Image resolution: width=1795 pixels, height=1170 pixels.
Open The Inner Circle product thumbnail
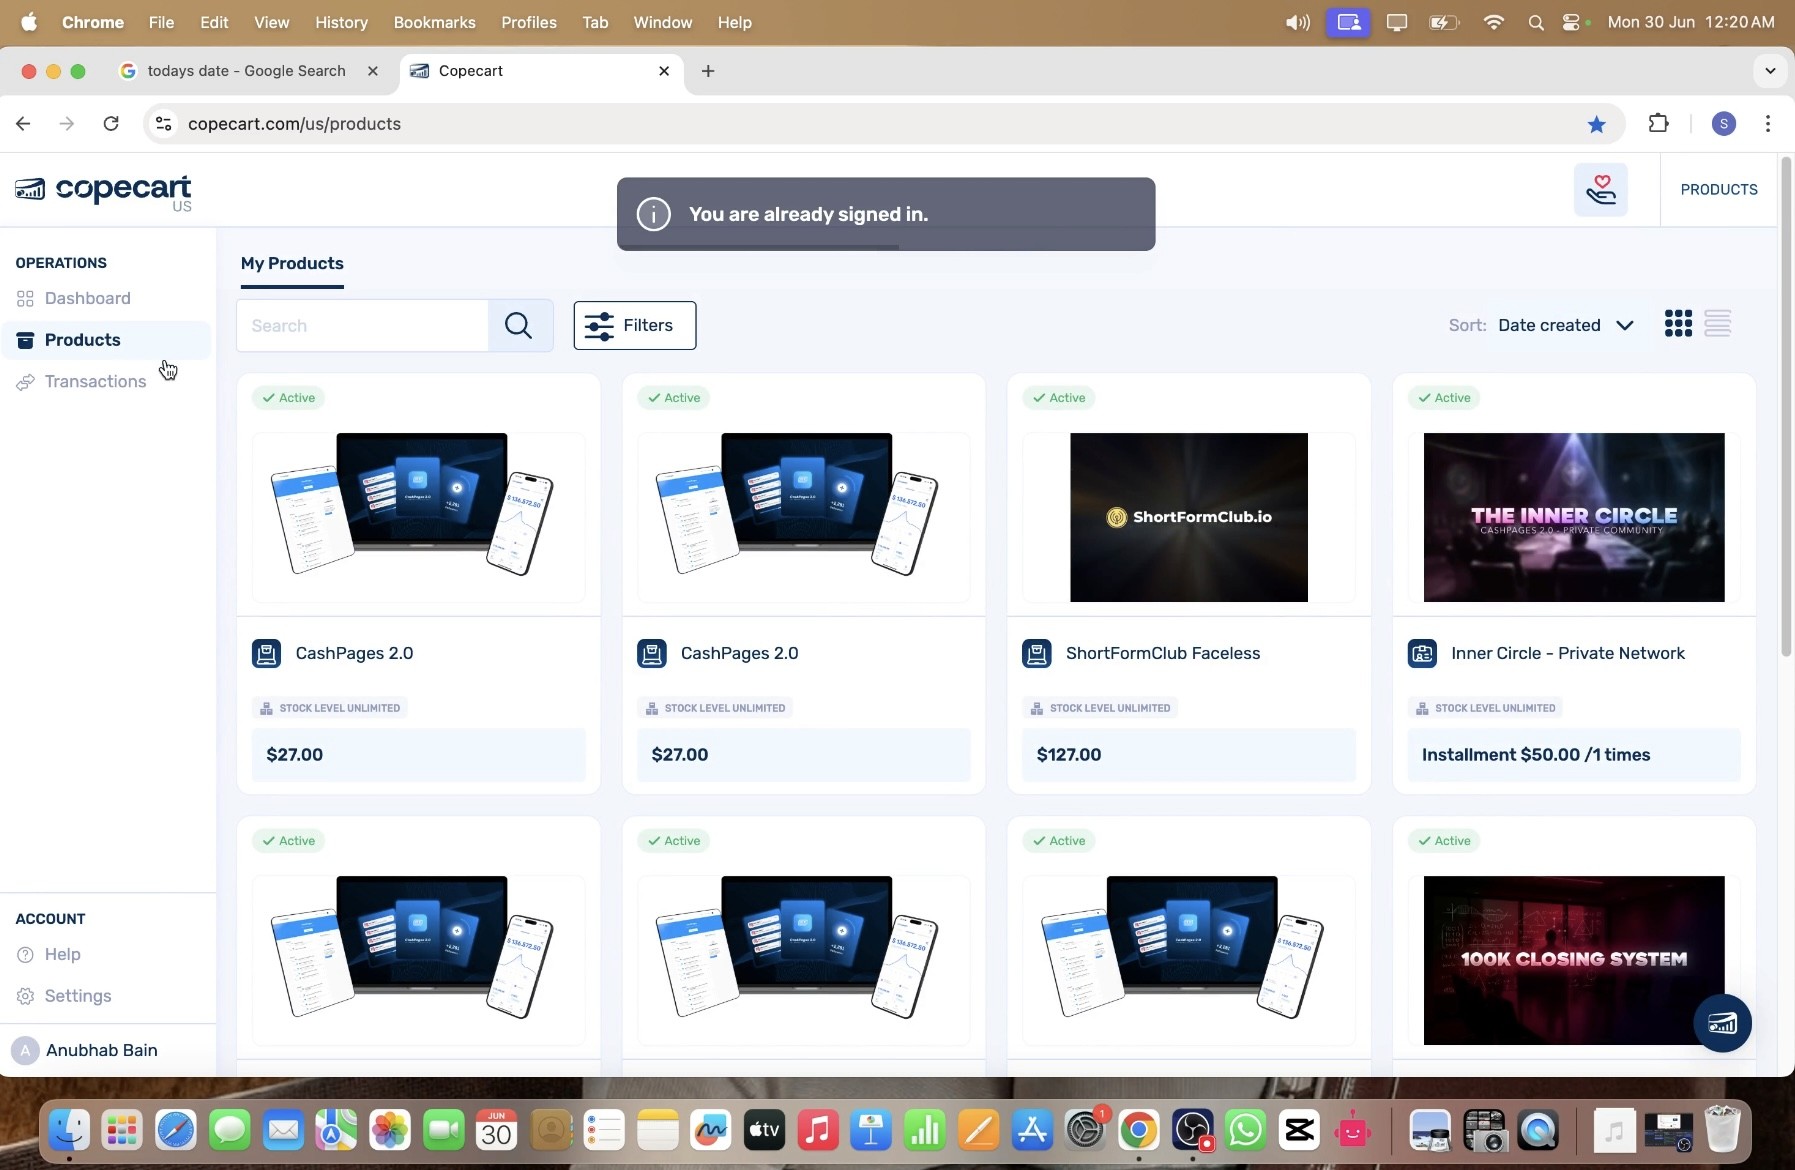1573,518
